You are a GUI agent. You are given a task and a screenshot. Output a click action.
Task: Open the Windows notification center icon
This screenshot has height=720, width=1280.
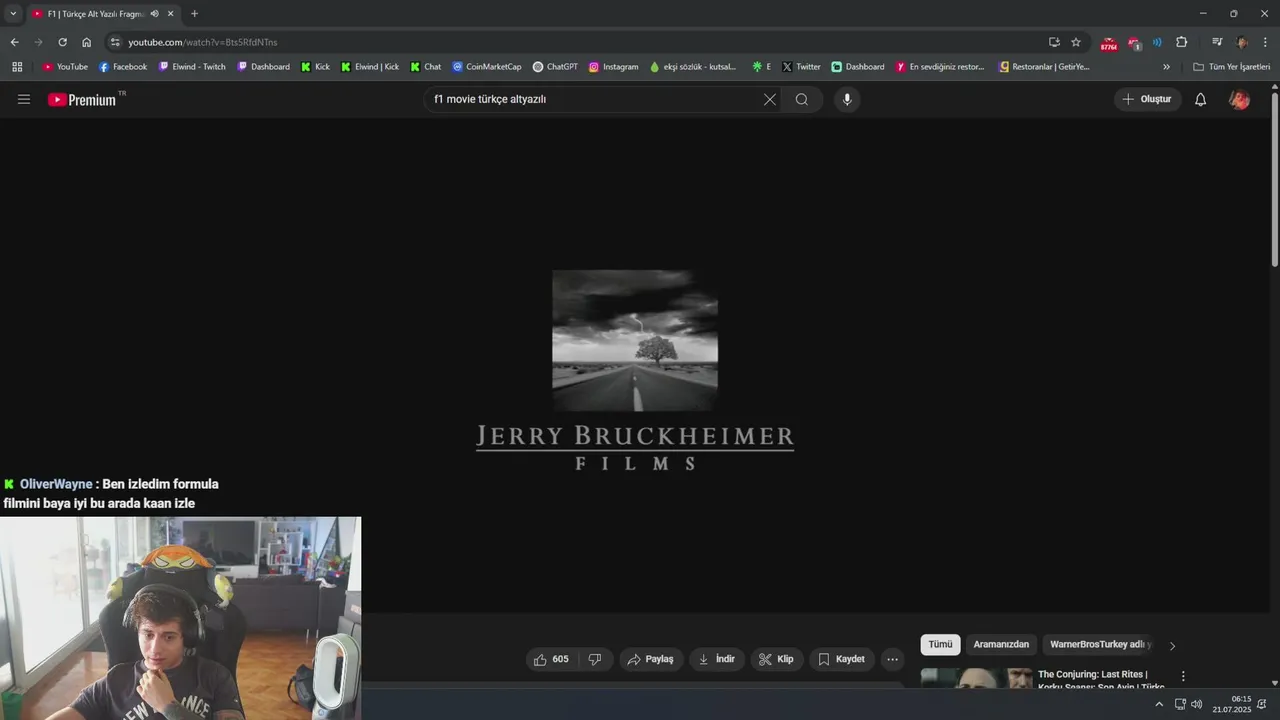[1262, 704]
